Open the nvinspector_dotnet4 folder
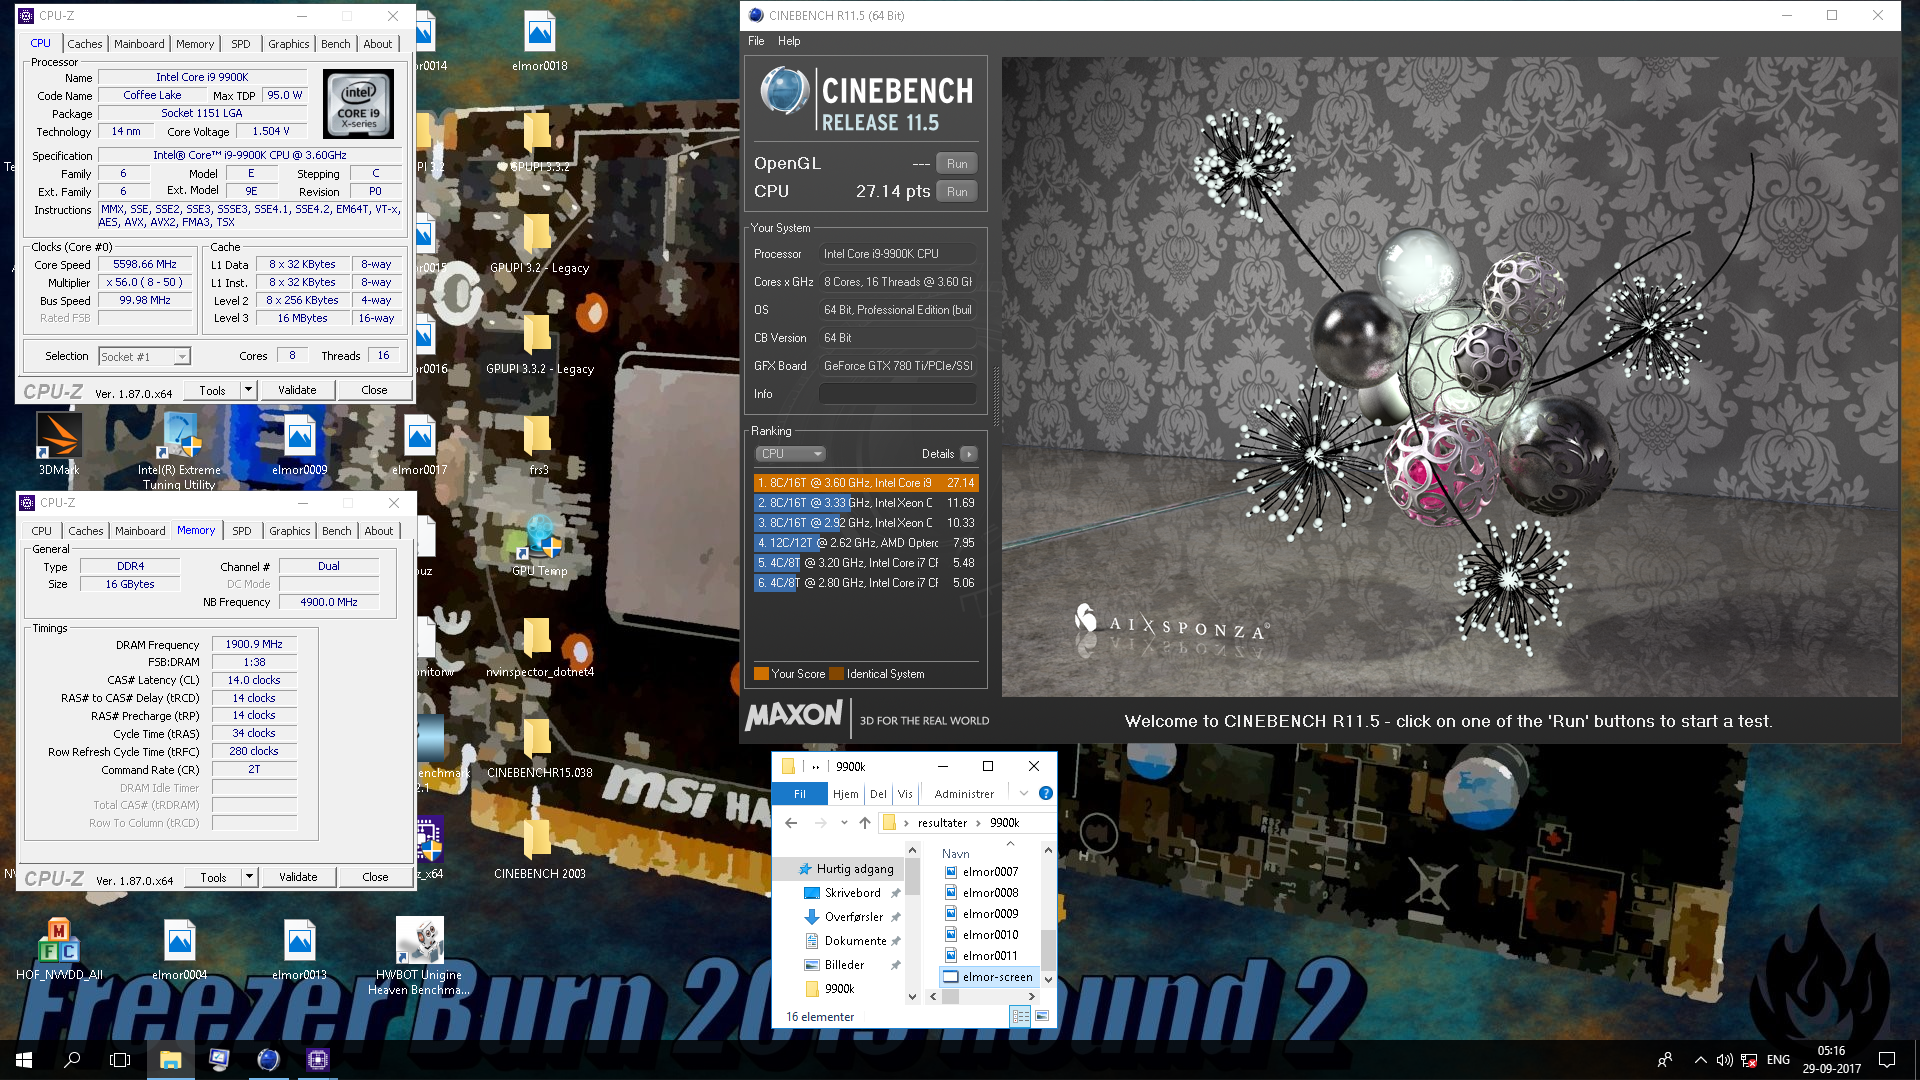The height and width of the screenshot is (1080, 1920). coord(539,647)
